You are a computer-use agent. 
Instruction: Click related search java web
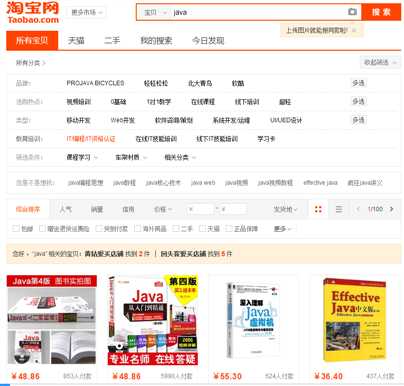tap(203, 183)
